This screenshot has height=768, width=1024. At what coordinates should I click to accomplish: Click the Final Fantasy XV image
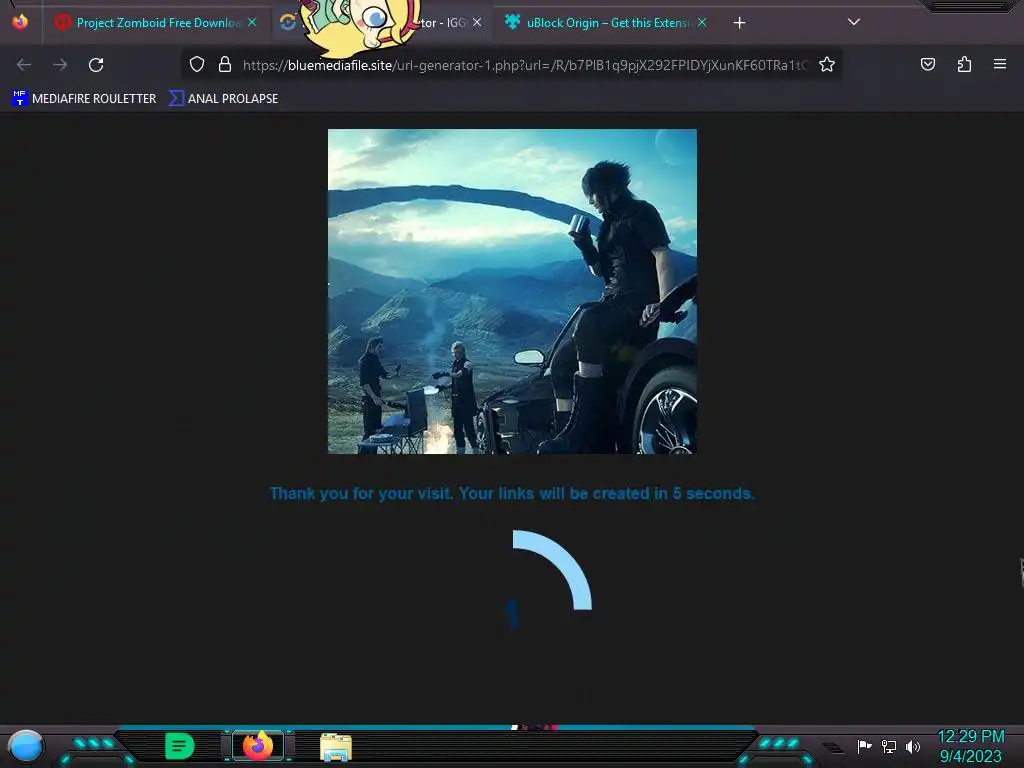click(x=512, y=291)
